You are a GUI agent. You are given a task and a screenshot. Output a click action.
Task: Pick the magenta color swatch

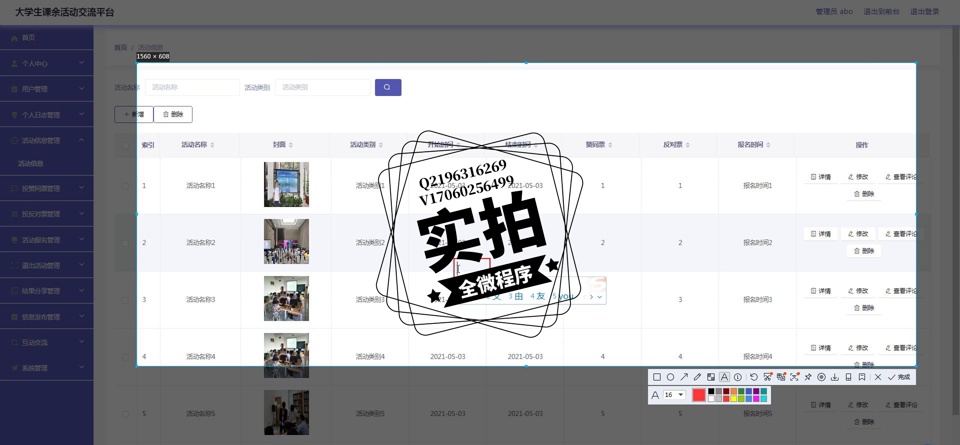tap(756, 398)
